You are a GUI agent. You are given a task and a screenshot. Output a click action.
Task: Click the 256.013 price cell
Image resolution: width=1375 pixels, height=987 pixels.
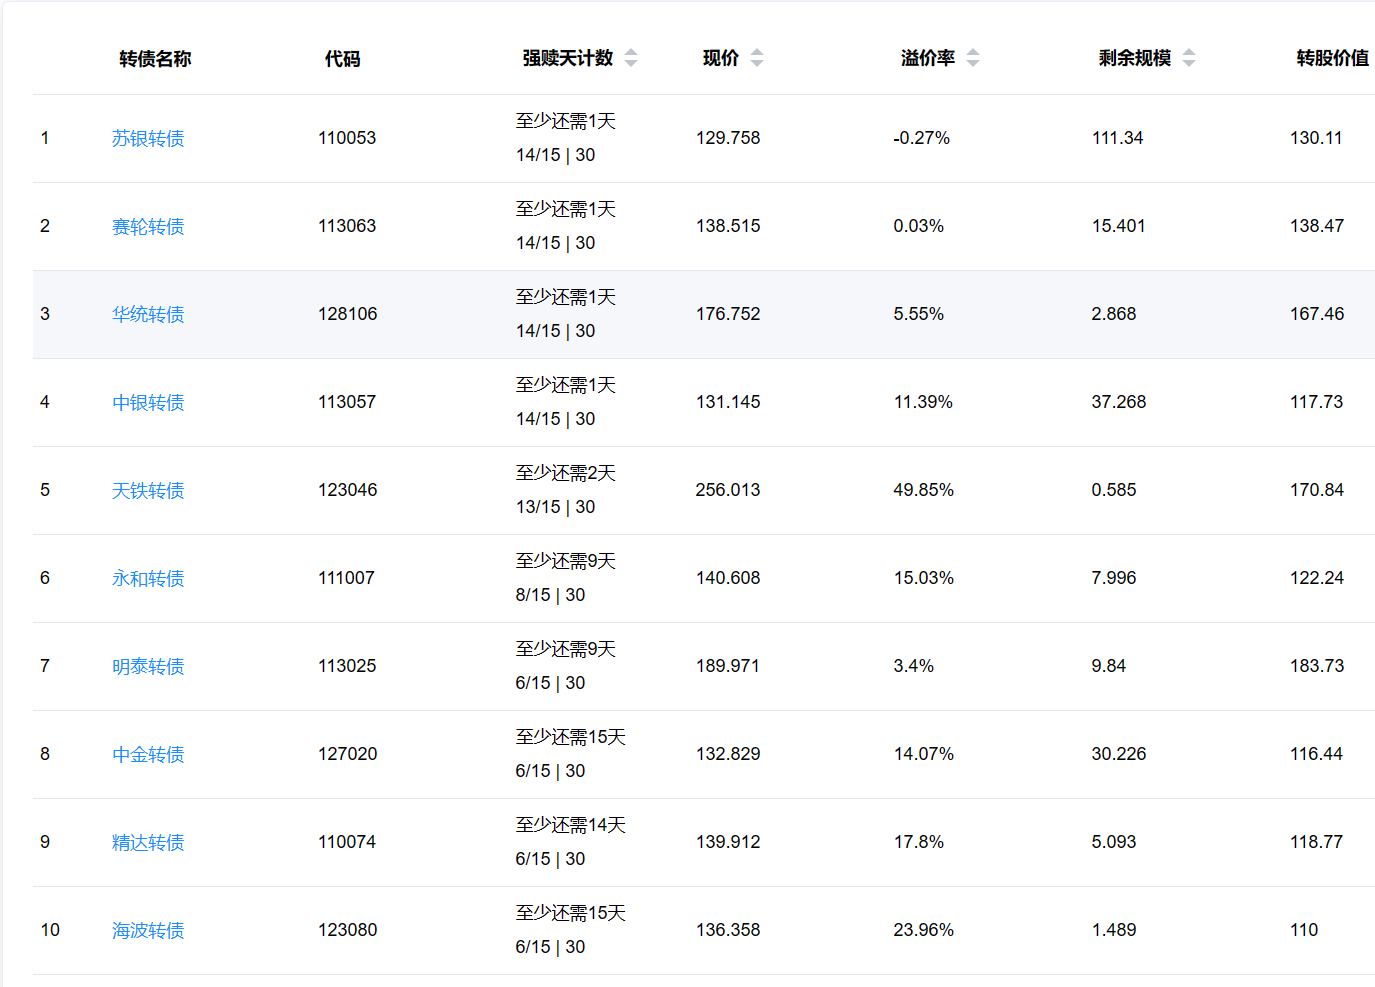pyautogui.click(x=728, y=490)
